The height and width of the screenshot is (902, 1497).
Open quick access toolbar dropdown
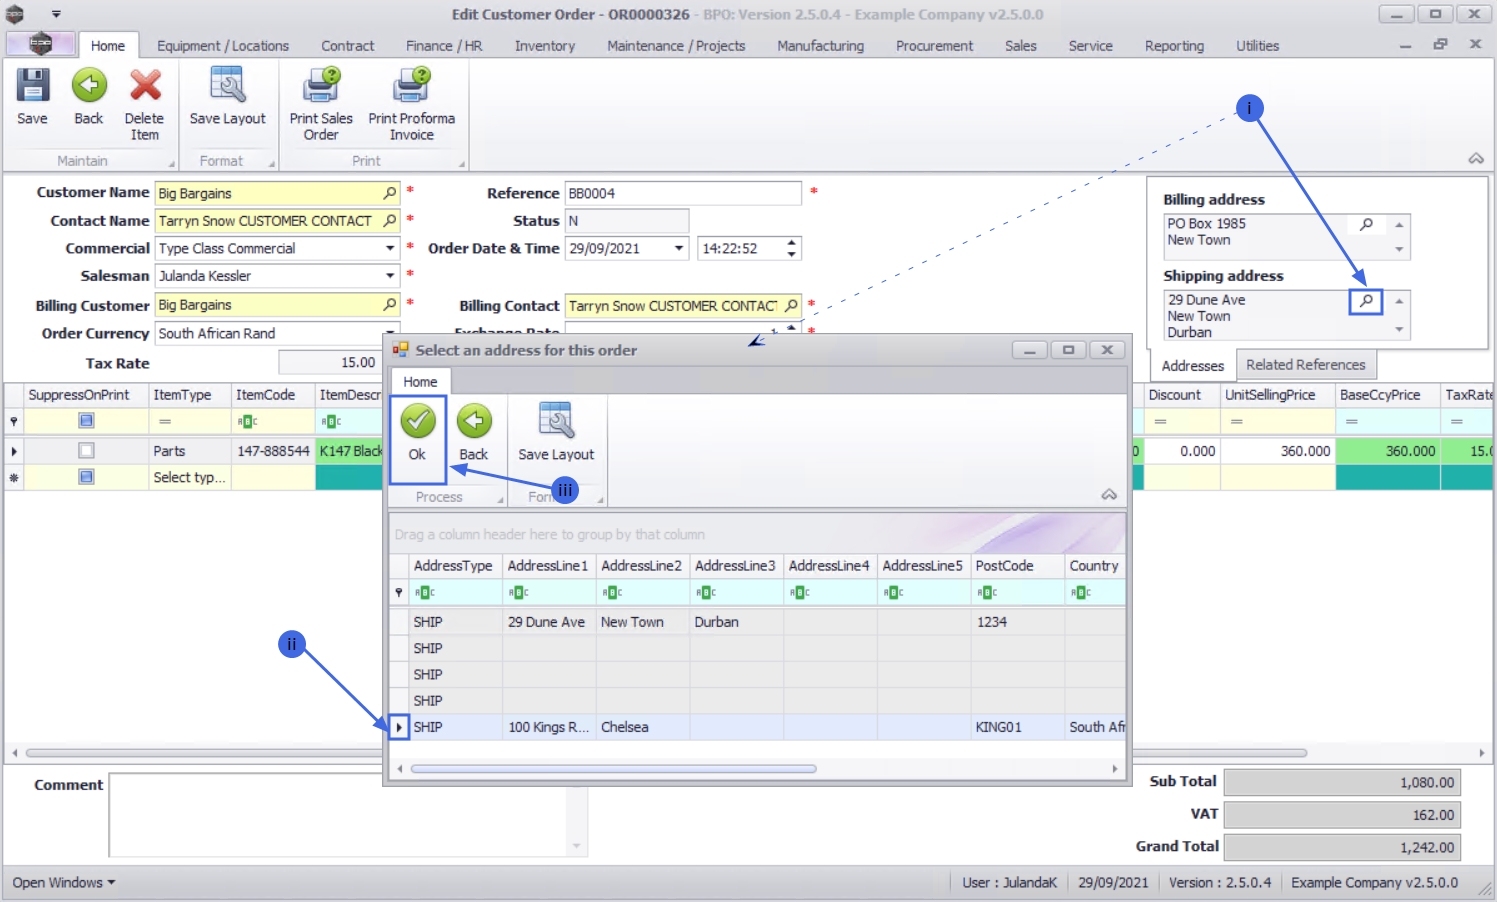[x=56, y=14]
